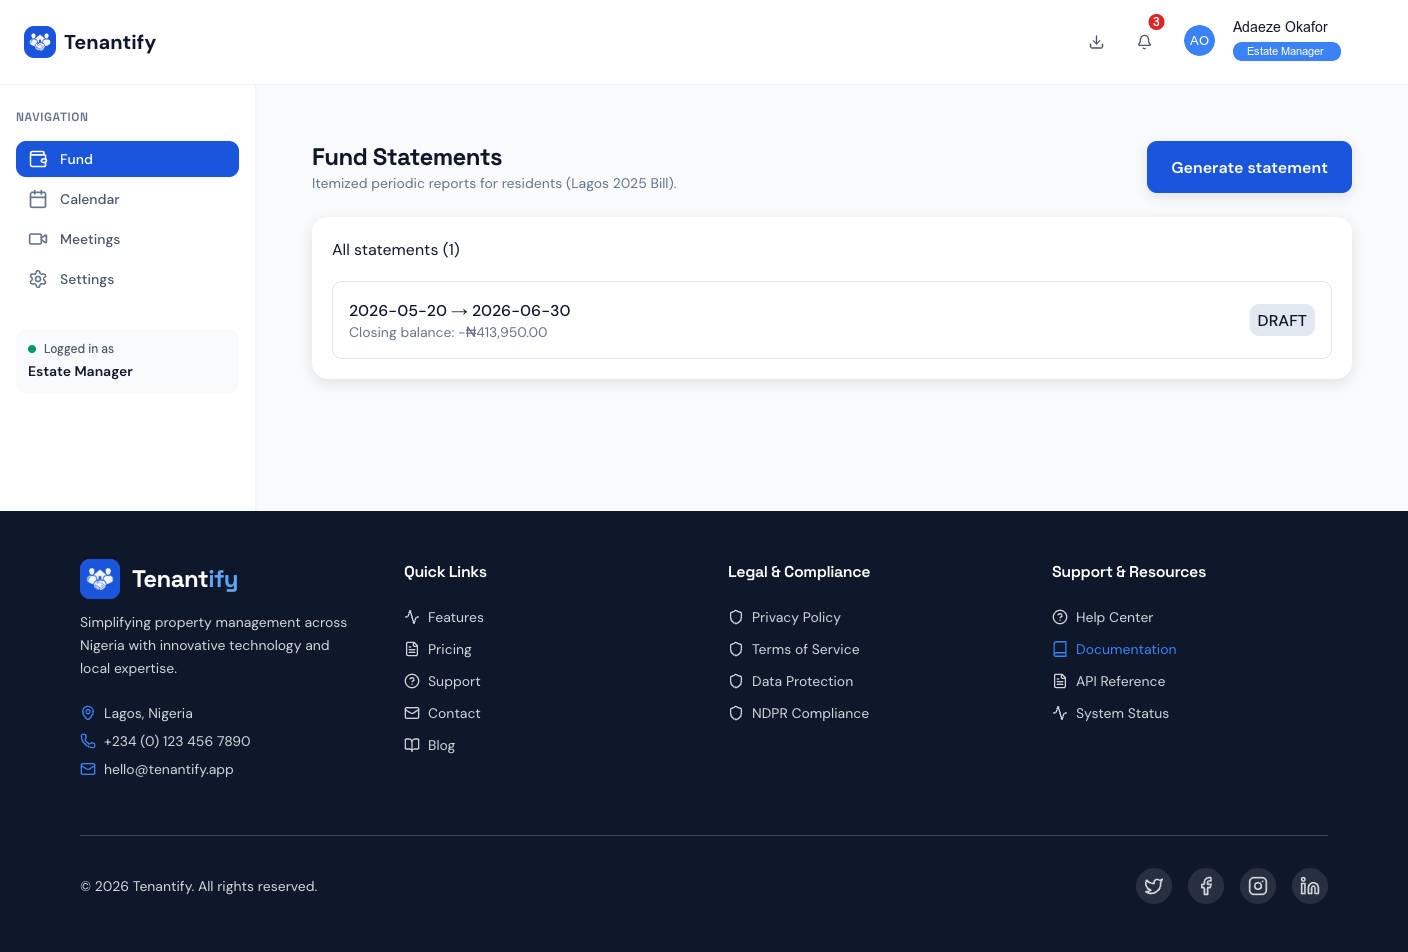This screenshot has height=952, width=1408.
Task: Click the Help Center question icon
Action: (1060, 617)
